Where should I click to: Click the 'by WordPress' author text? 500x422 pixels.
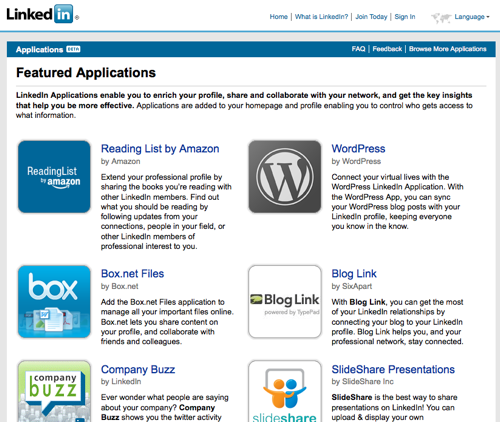point(356,161)
